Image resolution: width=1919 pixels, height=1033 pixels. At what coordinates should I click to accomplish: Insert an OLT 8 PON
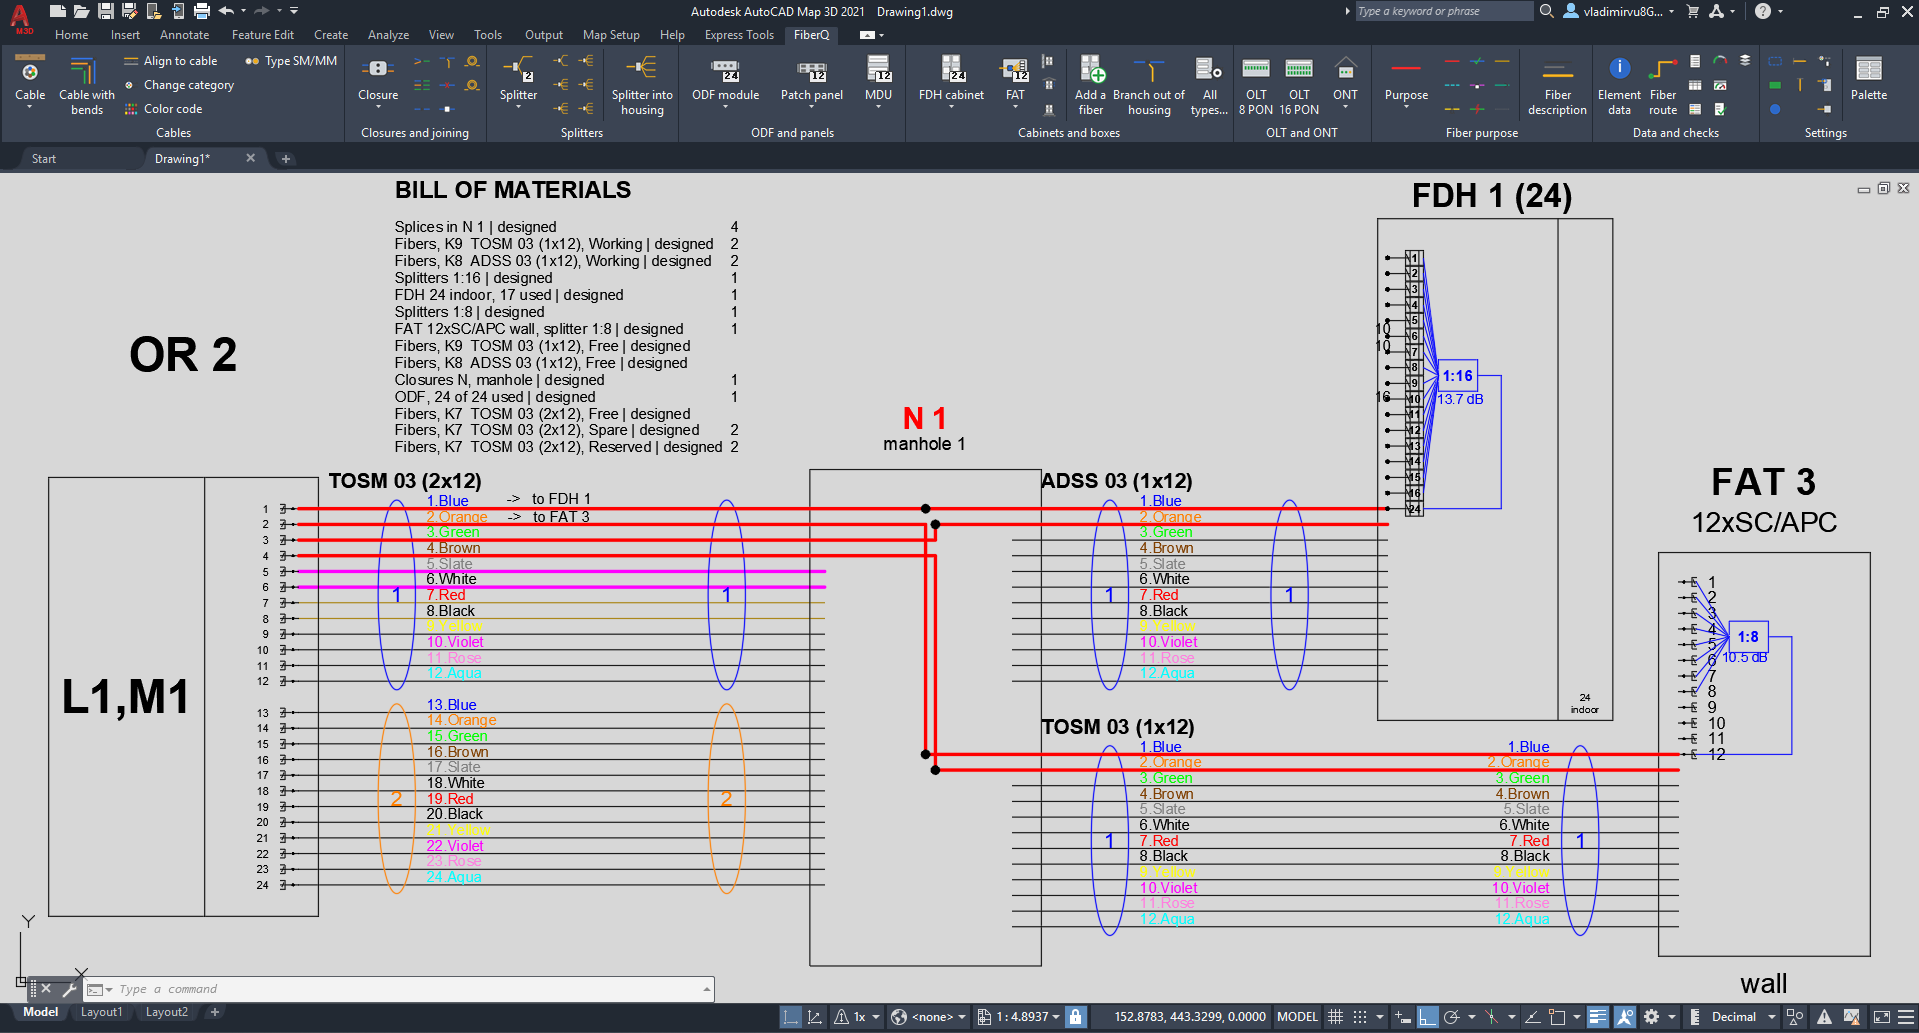click(1256, 84)
